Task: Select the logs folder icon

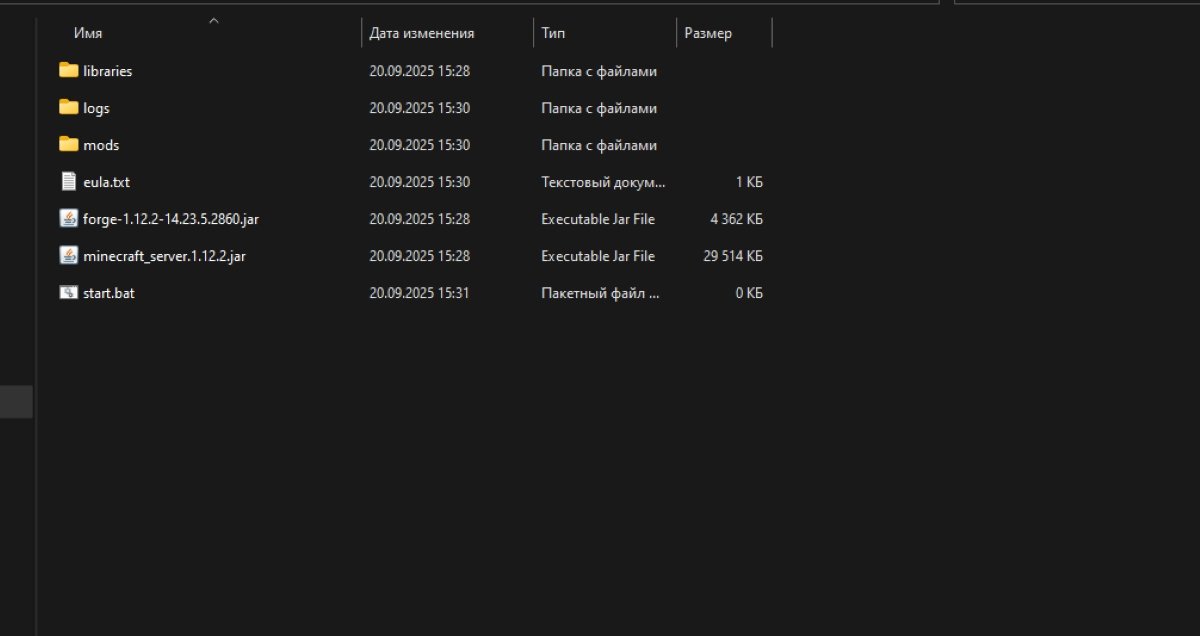Action: click(68, 107)
